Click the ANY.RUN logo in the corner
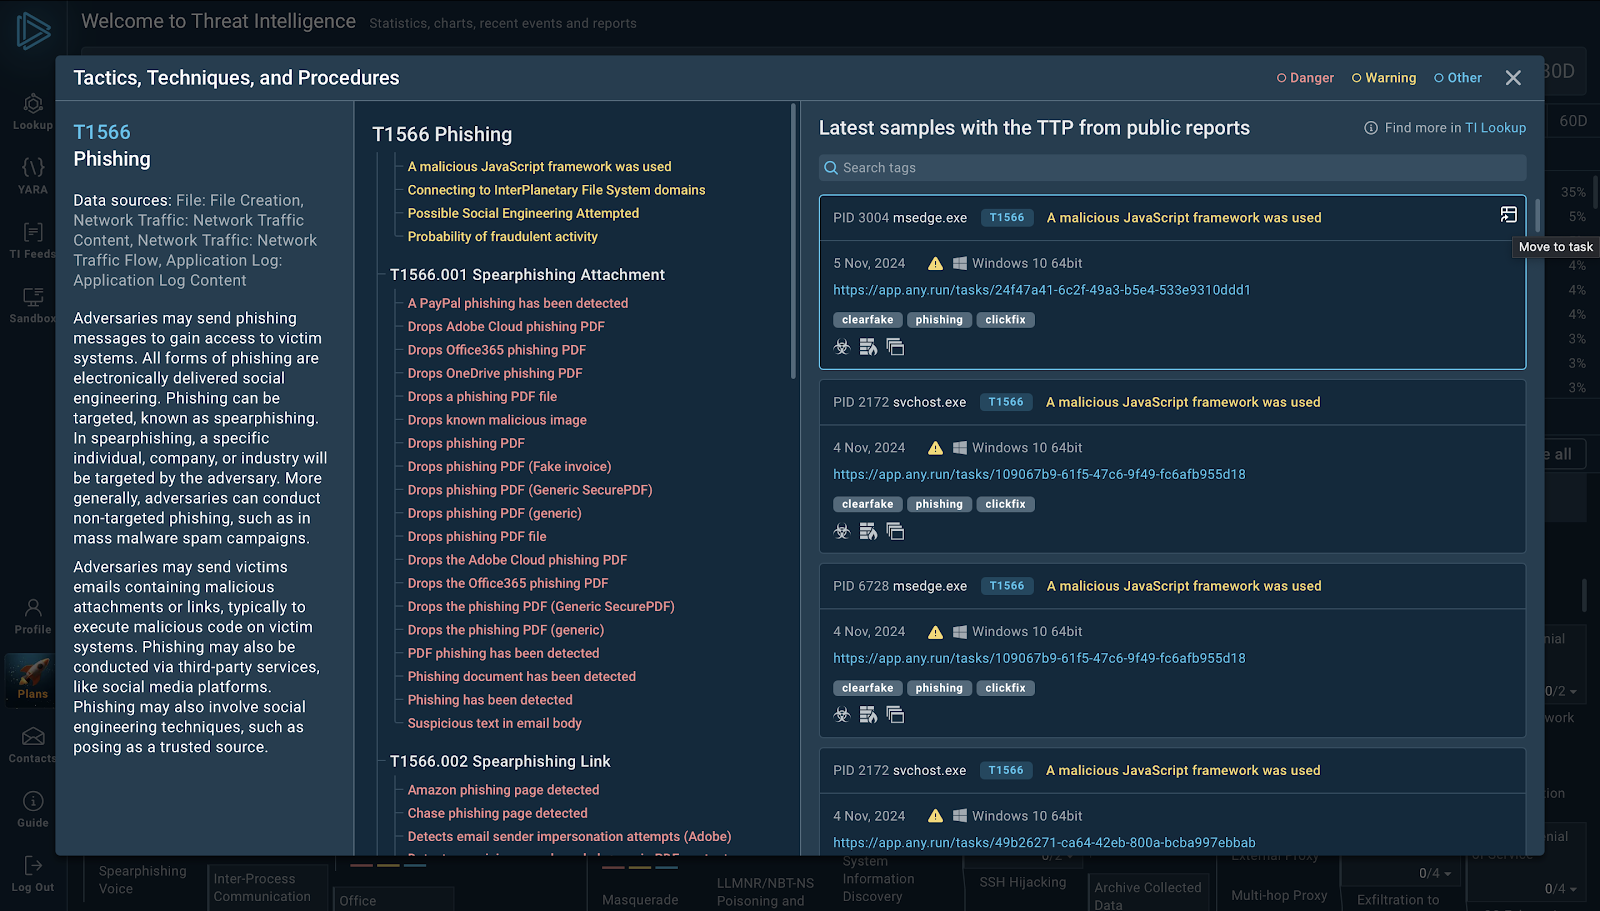 point(33,30)
